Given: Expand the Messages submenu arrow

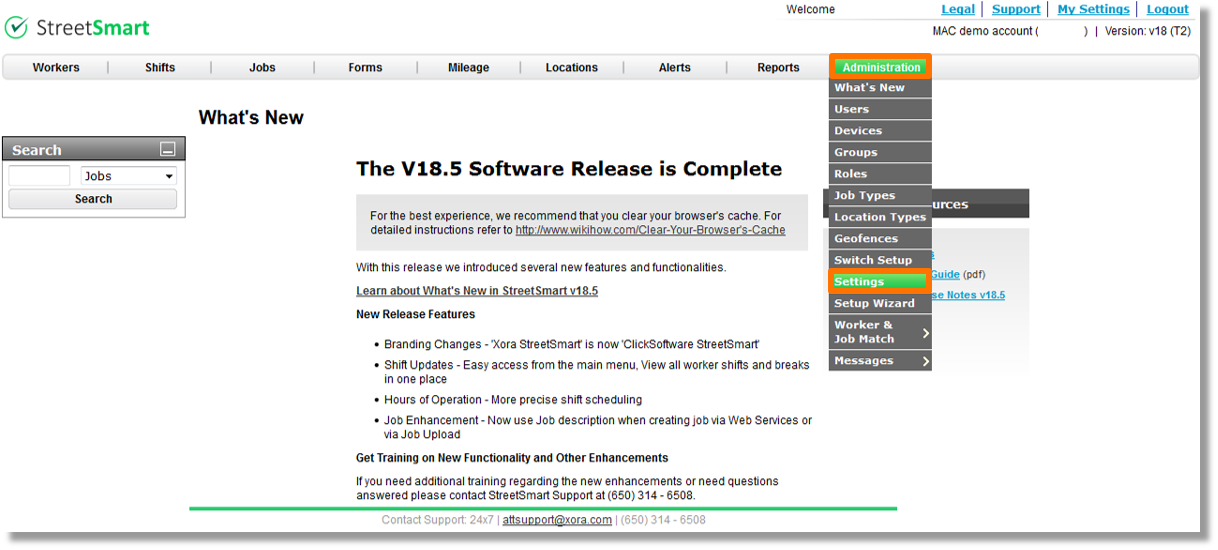Looking at the screenshot, I should pos(925,361).
